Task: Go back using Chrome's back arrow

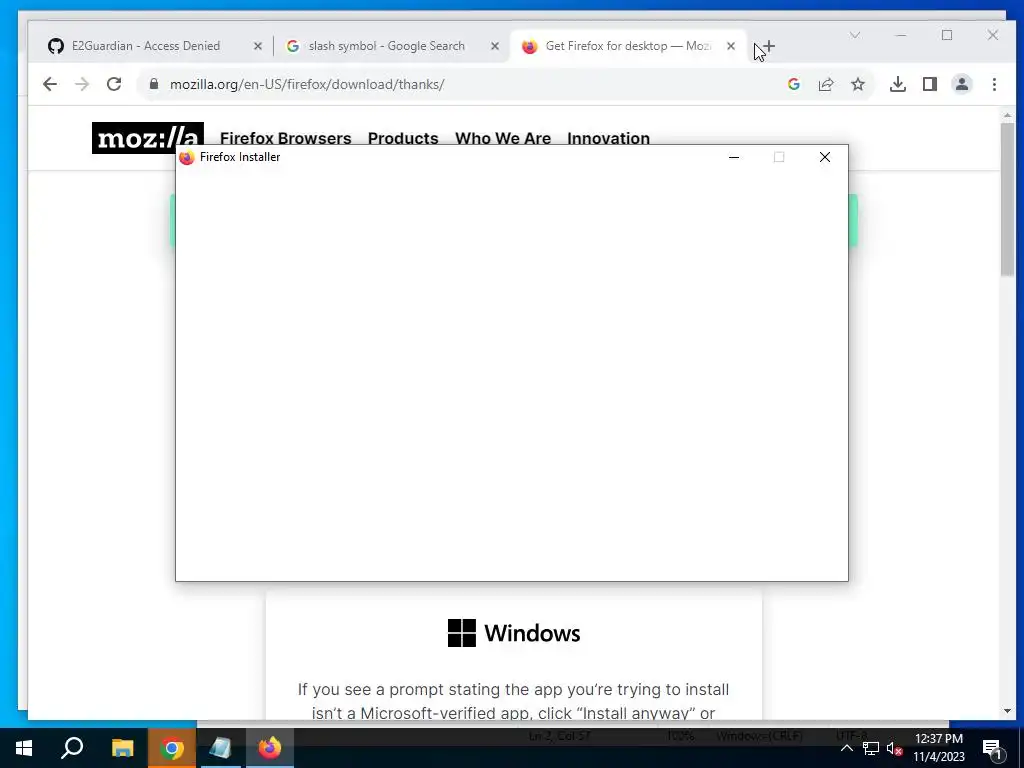Action: (50, 84)
